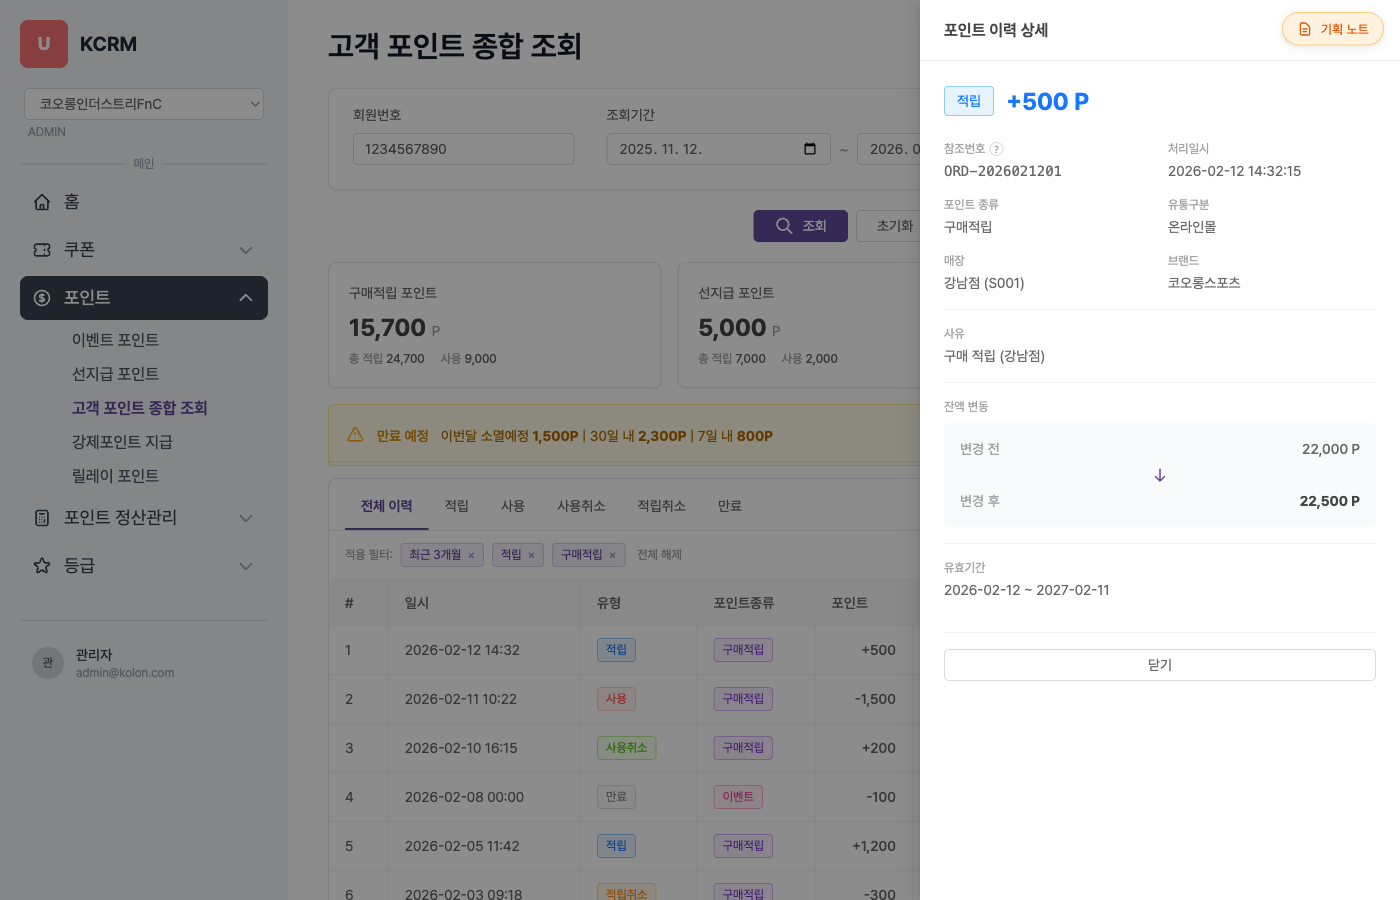The height and width of the screenshot is (900, 1400).
Task: Click the calendar icon in start date field
Action: pos(810,149)
